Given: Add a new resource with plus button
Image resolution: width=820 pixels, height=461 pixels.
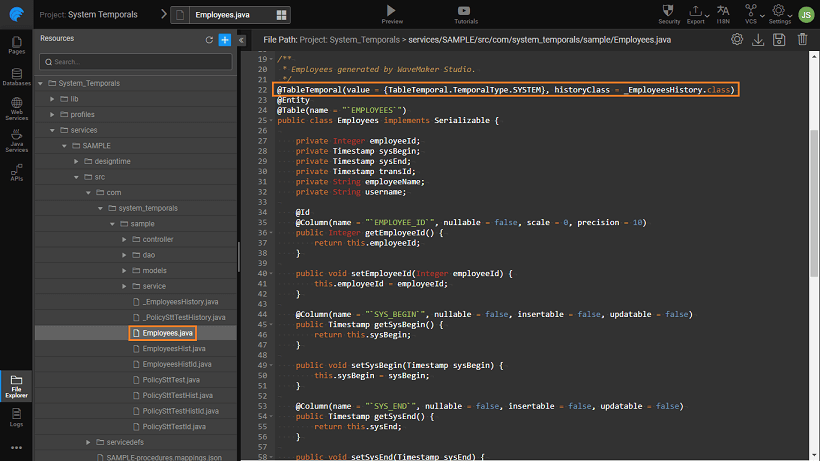Looking at the screenshot, I should pos(225,40).
